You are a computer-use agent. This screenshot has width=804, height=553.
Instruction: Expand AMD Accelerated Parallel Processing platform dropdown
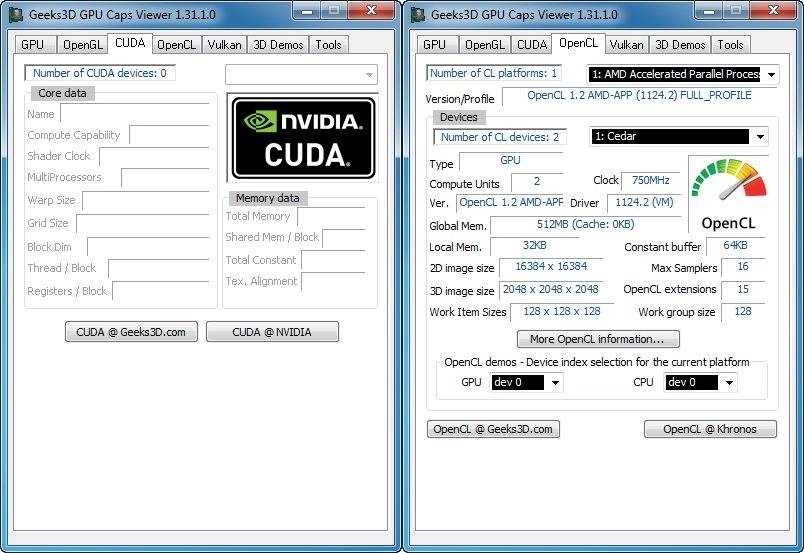click(x=683, y=74)
